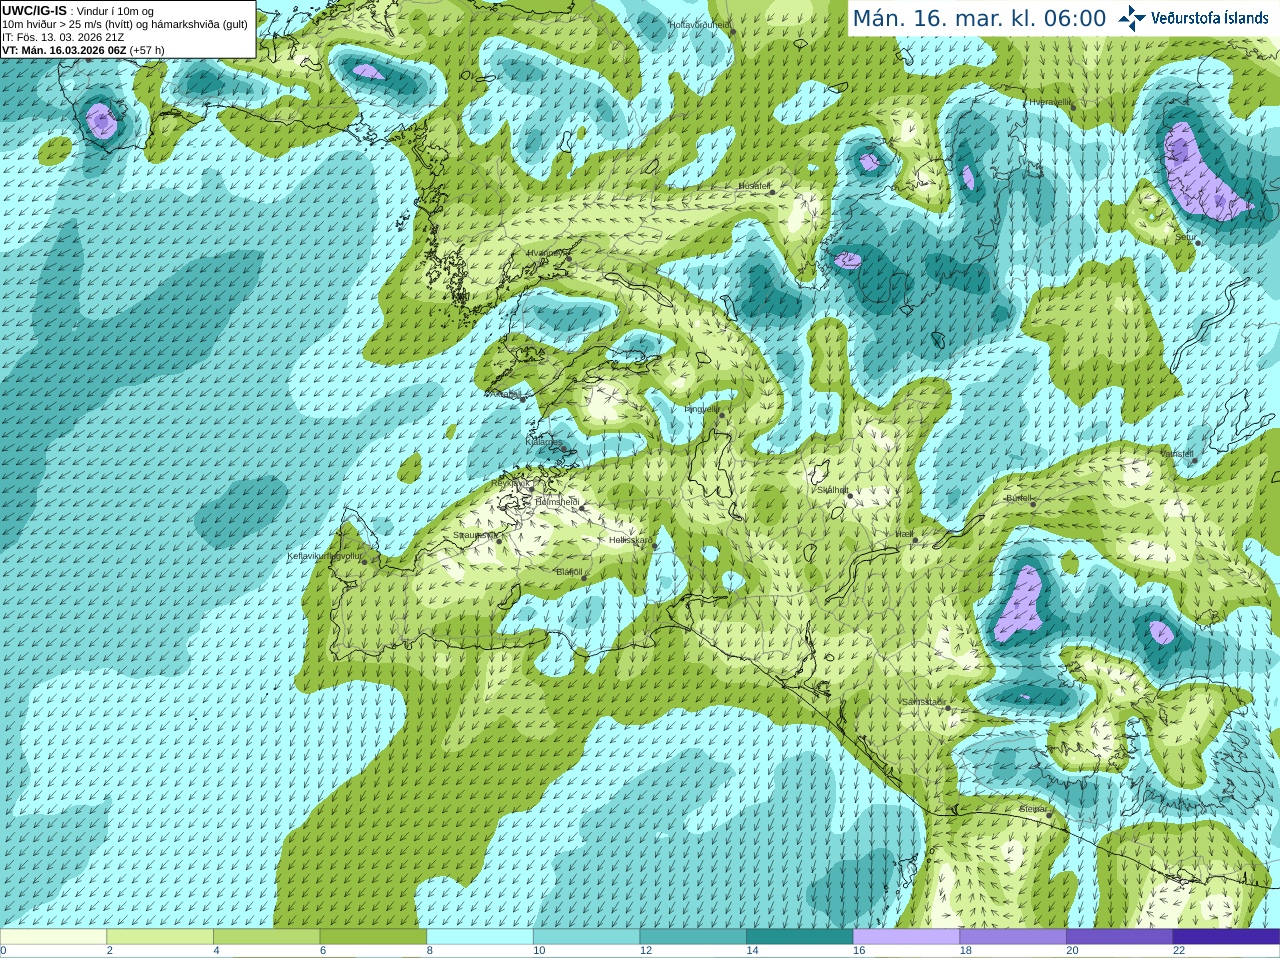Click the Skálholt station label
Screen dimensions: 1280x958
click(x=832, y=490)
